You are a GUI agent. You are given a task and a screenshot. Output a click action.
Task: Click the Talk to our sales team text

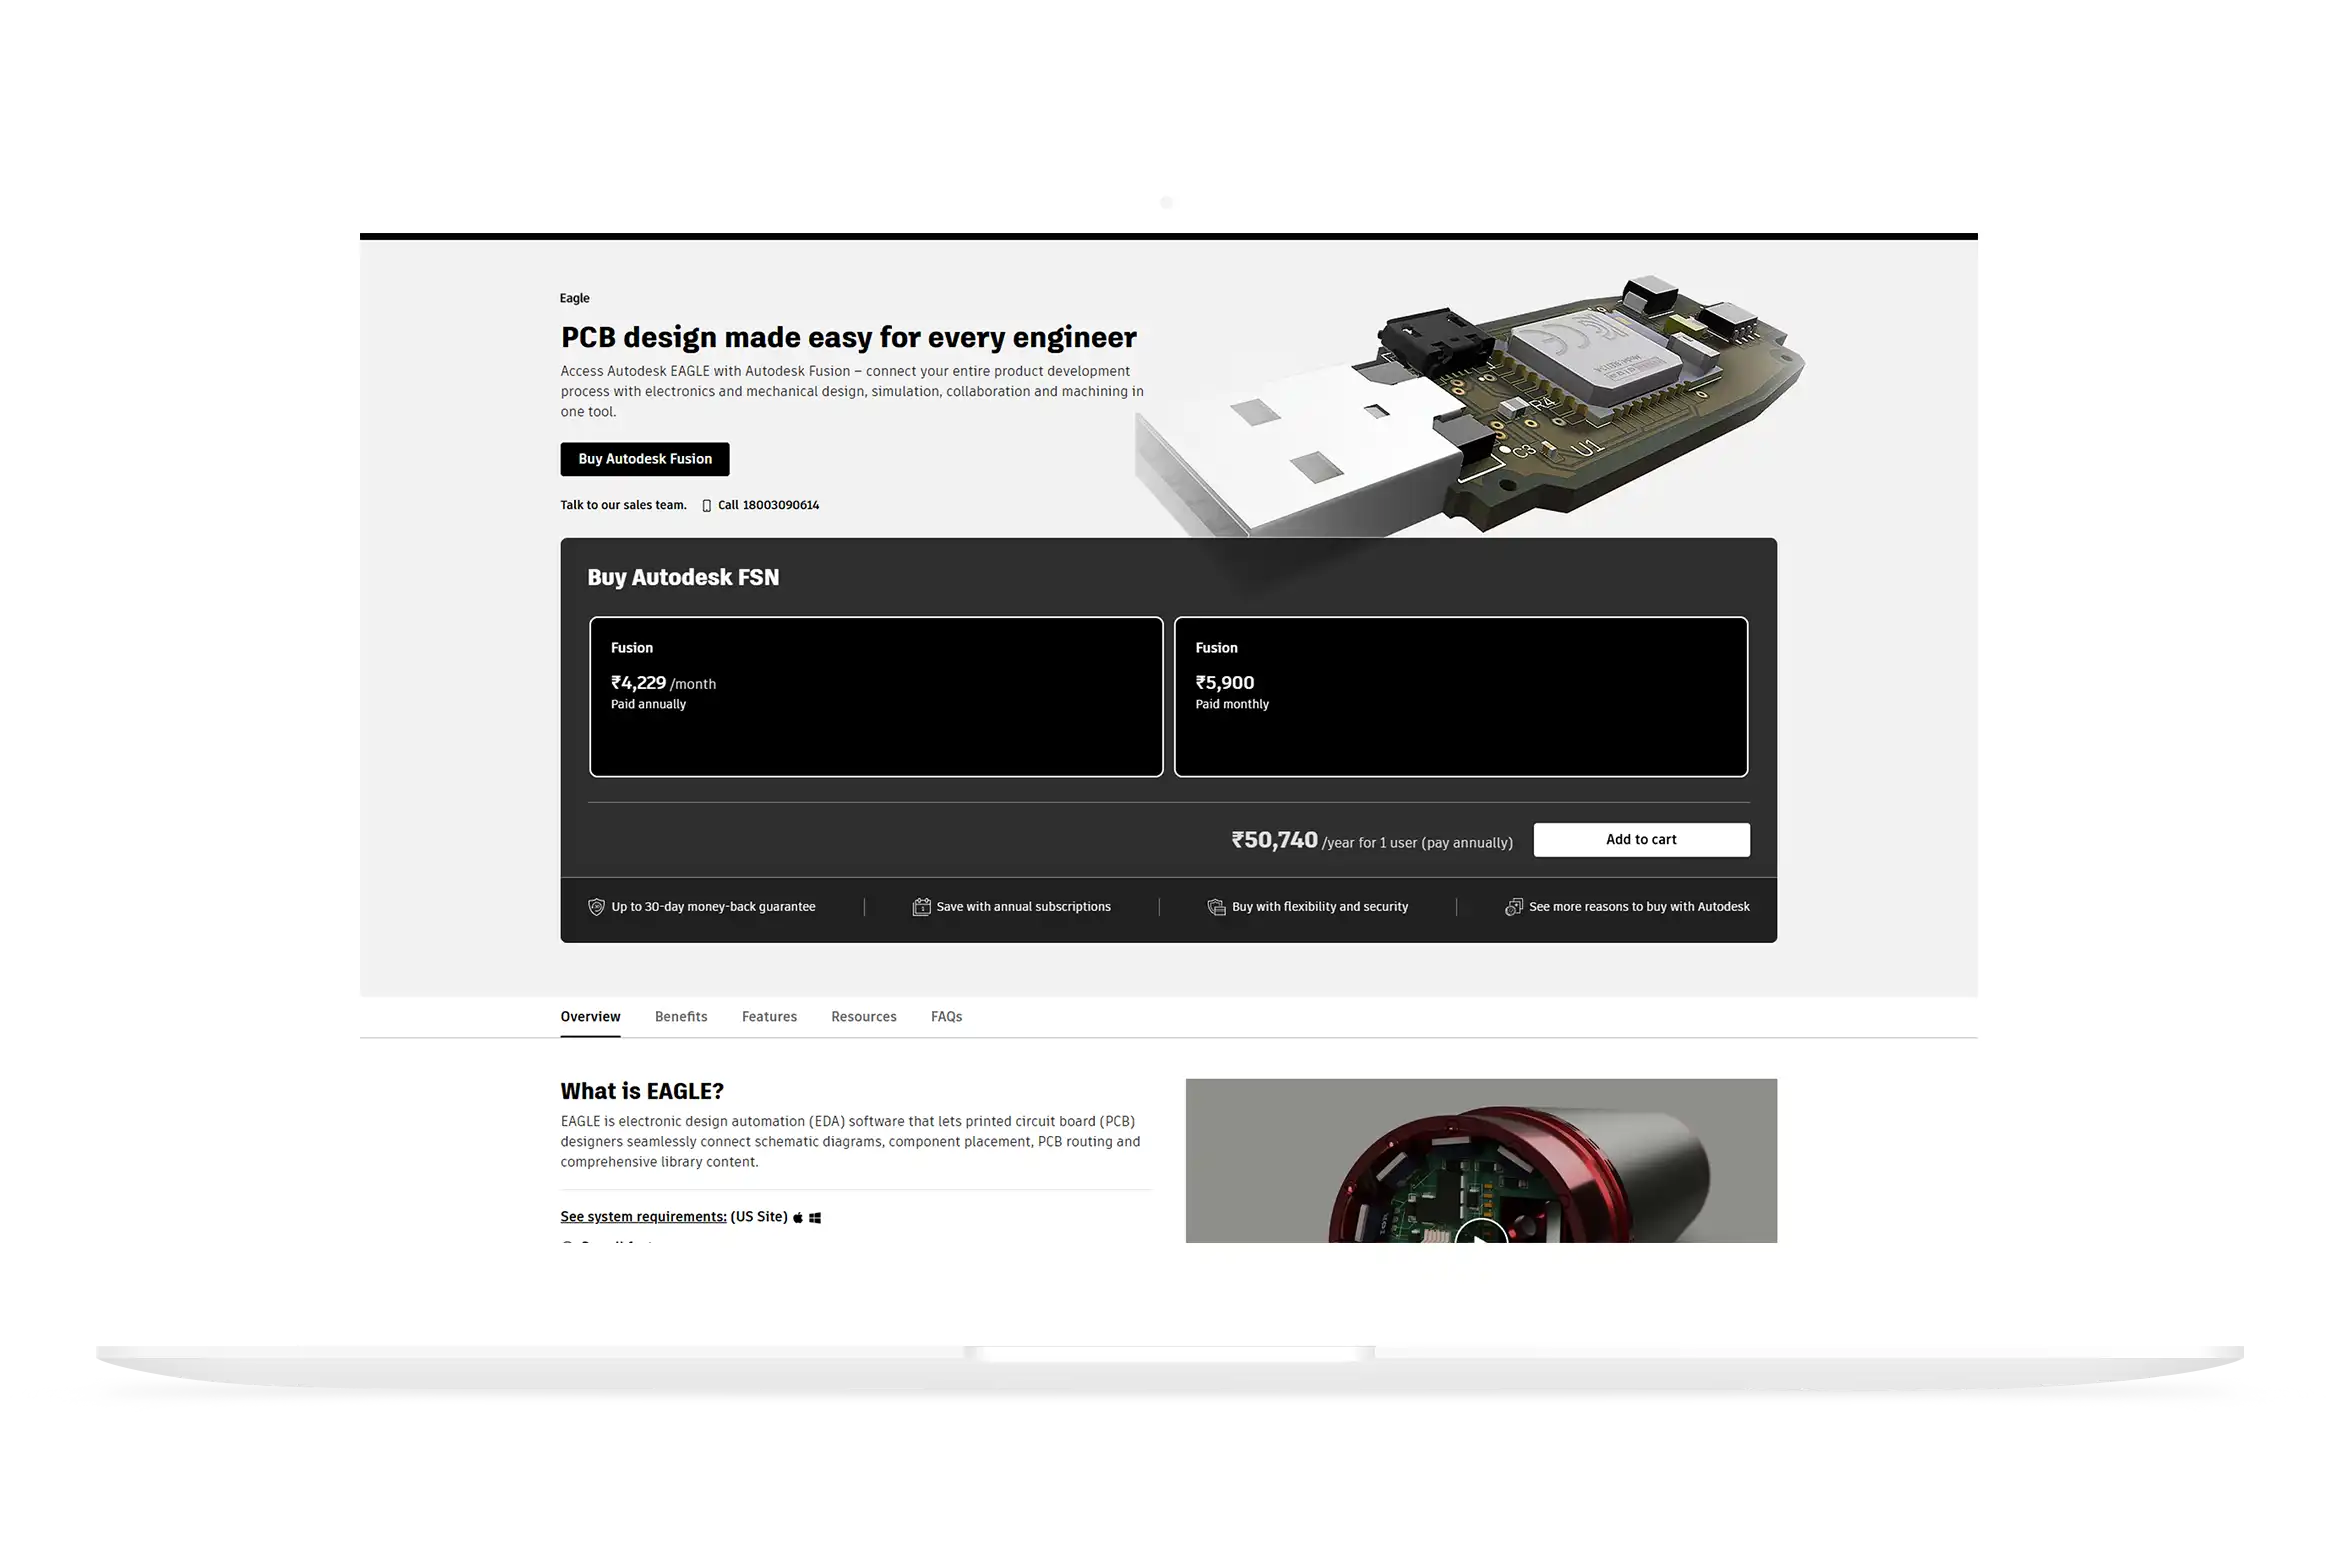coord(623,505)
